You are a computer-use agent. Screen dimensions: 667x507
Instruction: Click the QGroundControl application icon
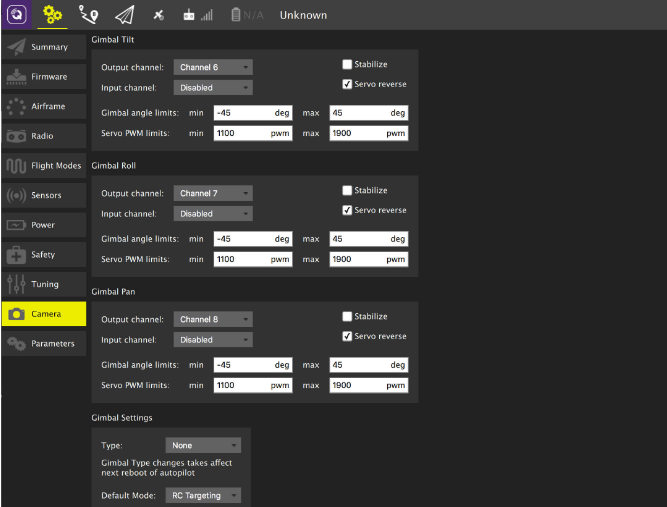coord(16,15)
